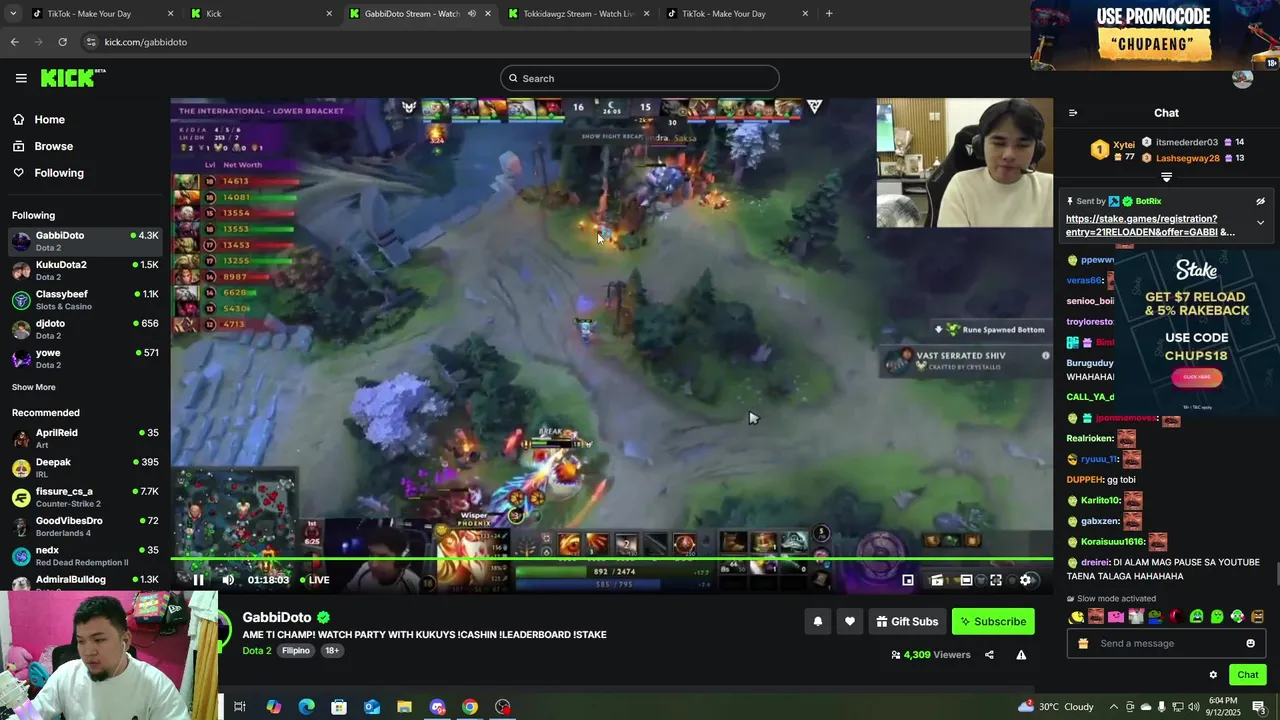Go back to previous page
The image size is (1280, 720).
point(14,42)
